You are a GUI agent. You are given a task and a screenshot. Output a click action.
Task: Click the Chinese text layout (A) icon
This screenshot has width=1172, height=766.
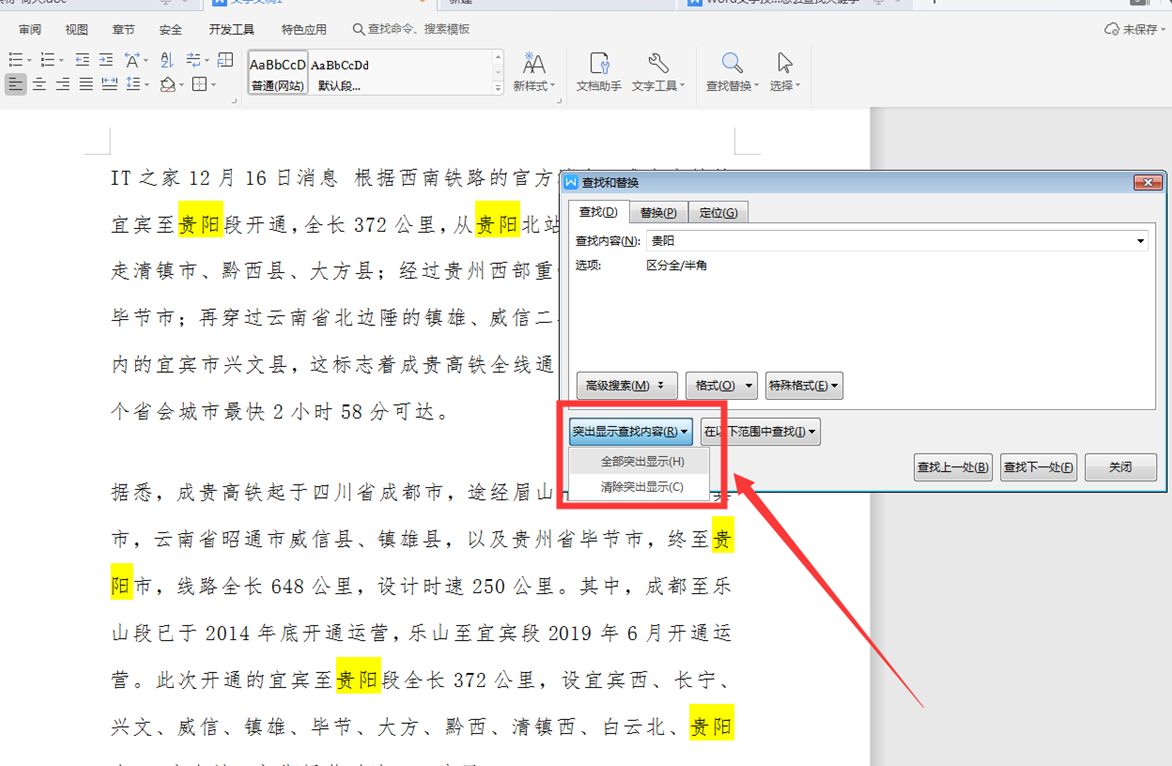click(132, 60)
